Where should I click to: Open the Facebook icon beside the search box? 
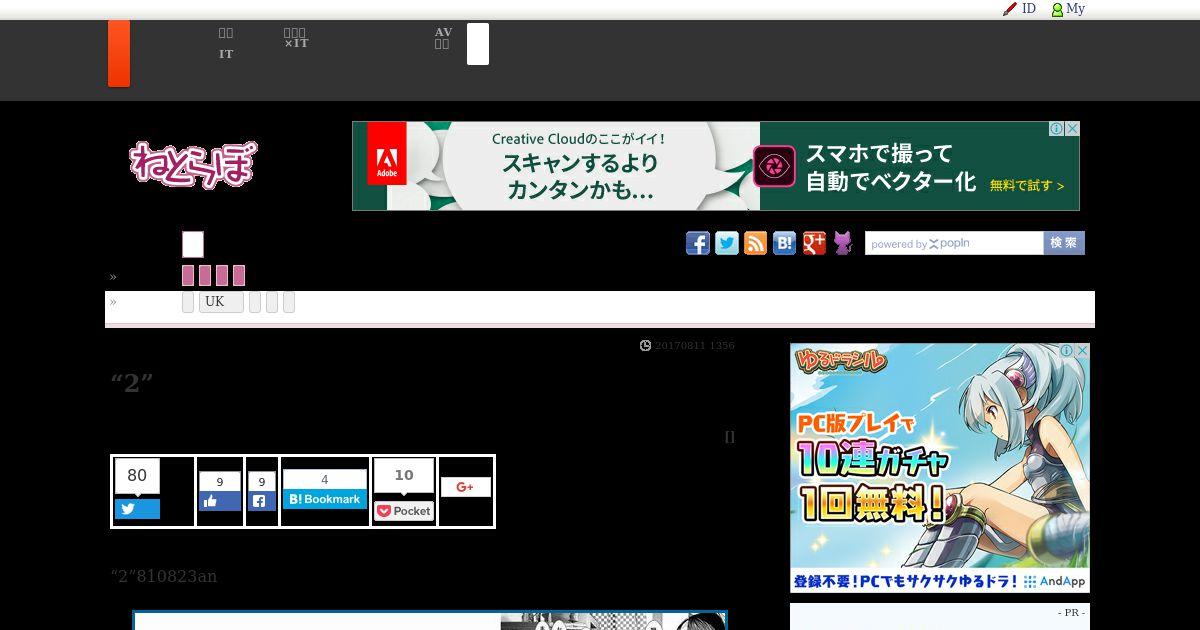point(698,243)
